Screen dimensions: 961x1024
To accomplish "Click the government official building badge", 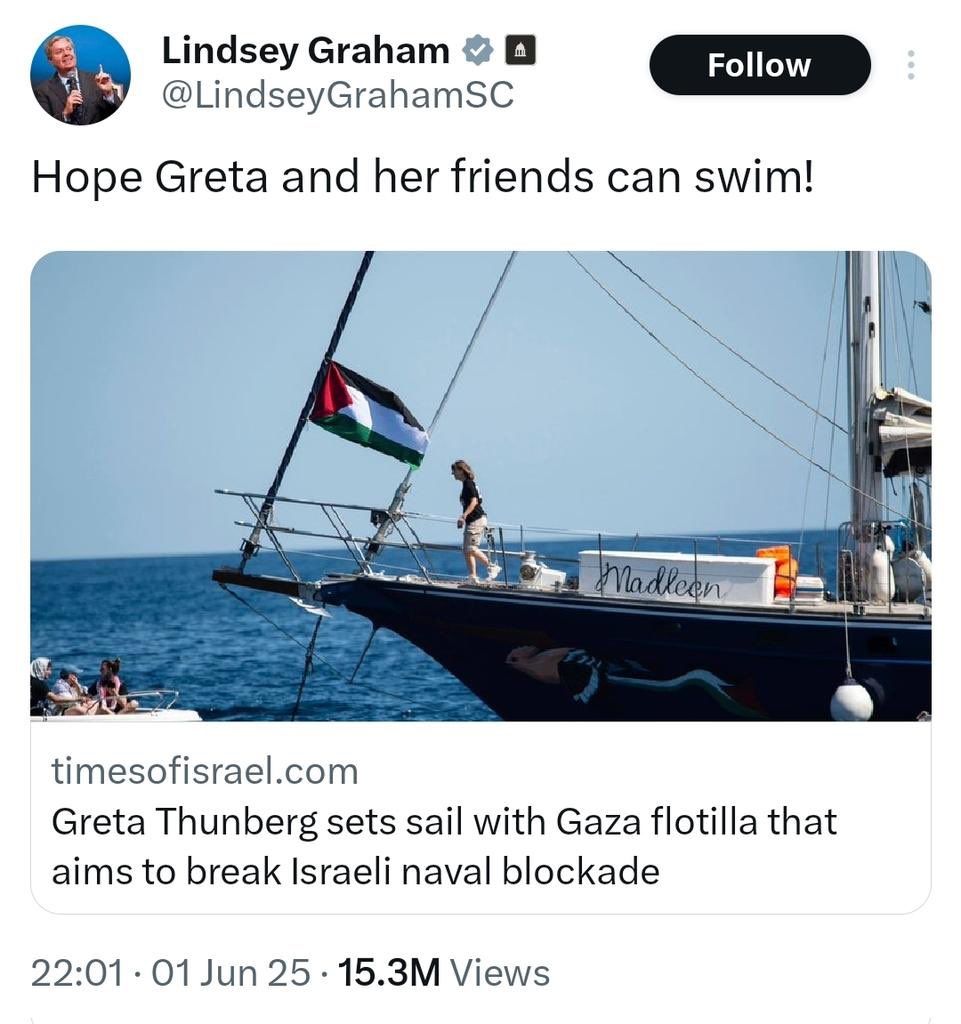I will tap(520, 49).
